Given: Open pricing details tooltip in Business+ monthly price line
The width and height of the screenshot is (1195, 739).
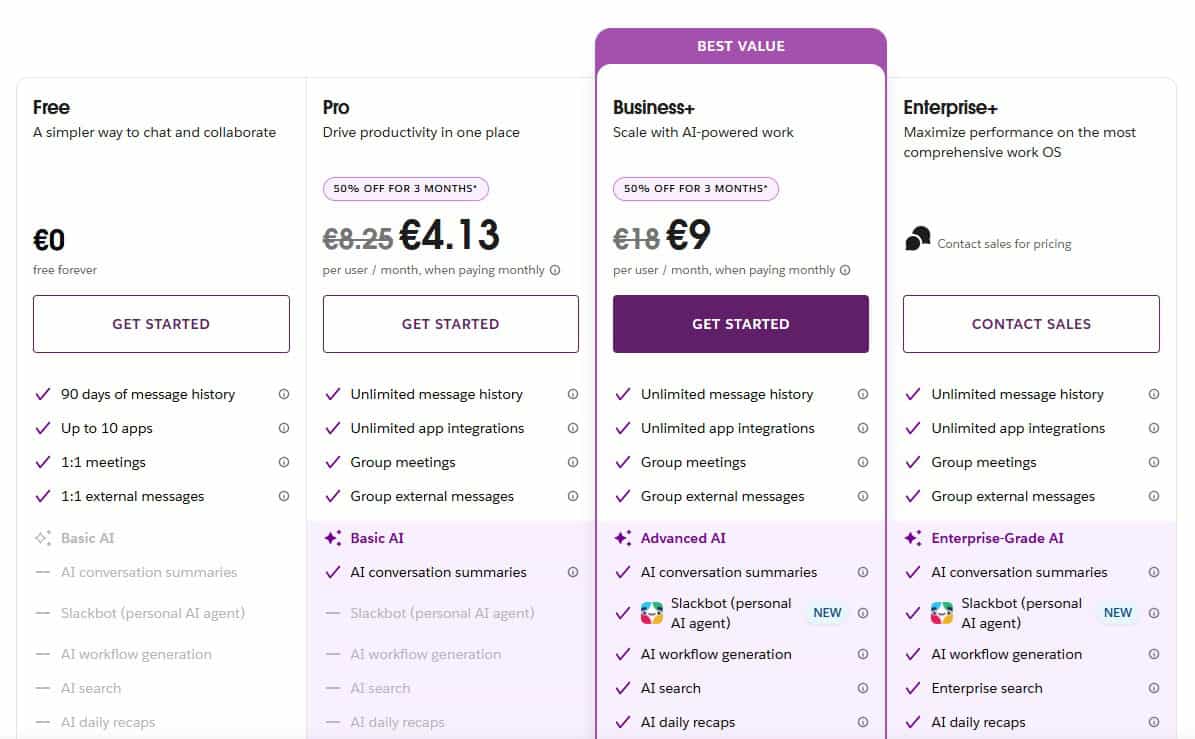Looking at the screenshot, I should [846, 270].
